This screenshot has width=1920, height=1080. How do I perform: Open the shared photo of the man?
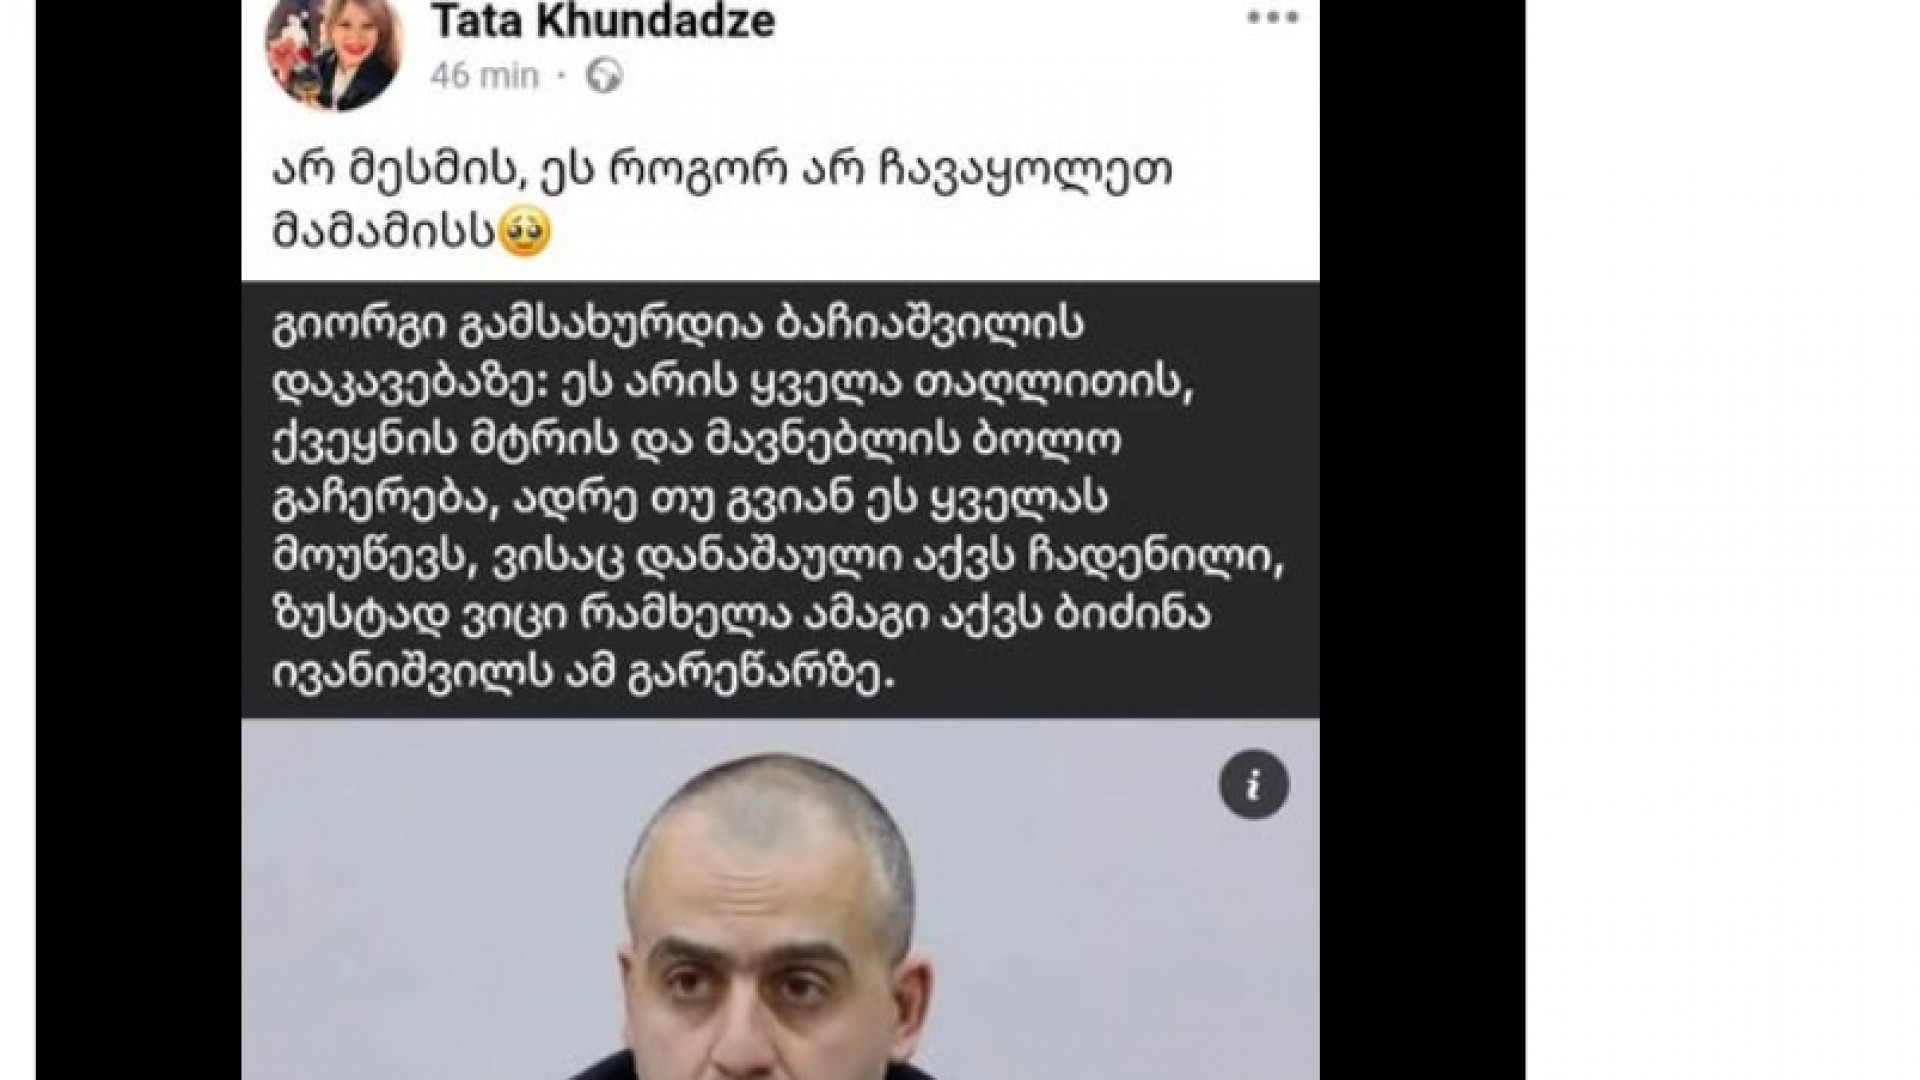tap(780, 900)
